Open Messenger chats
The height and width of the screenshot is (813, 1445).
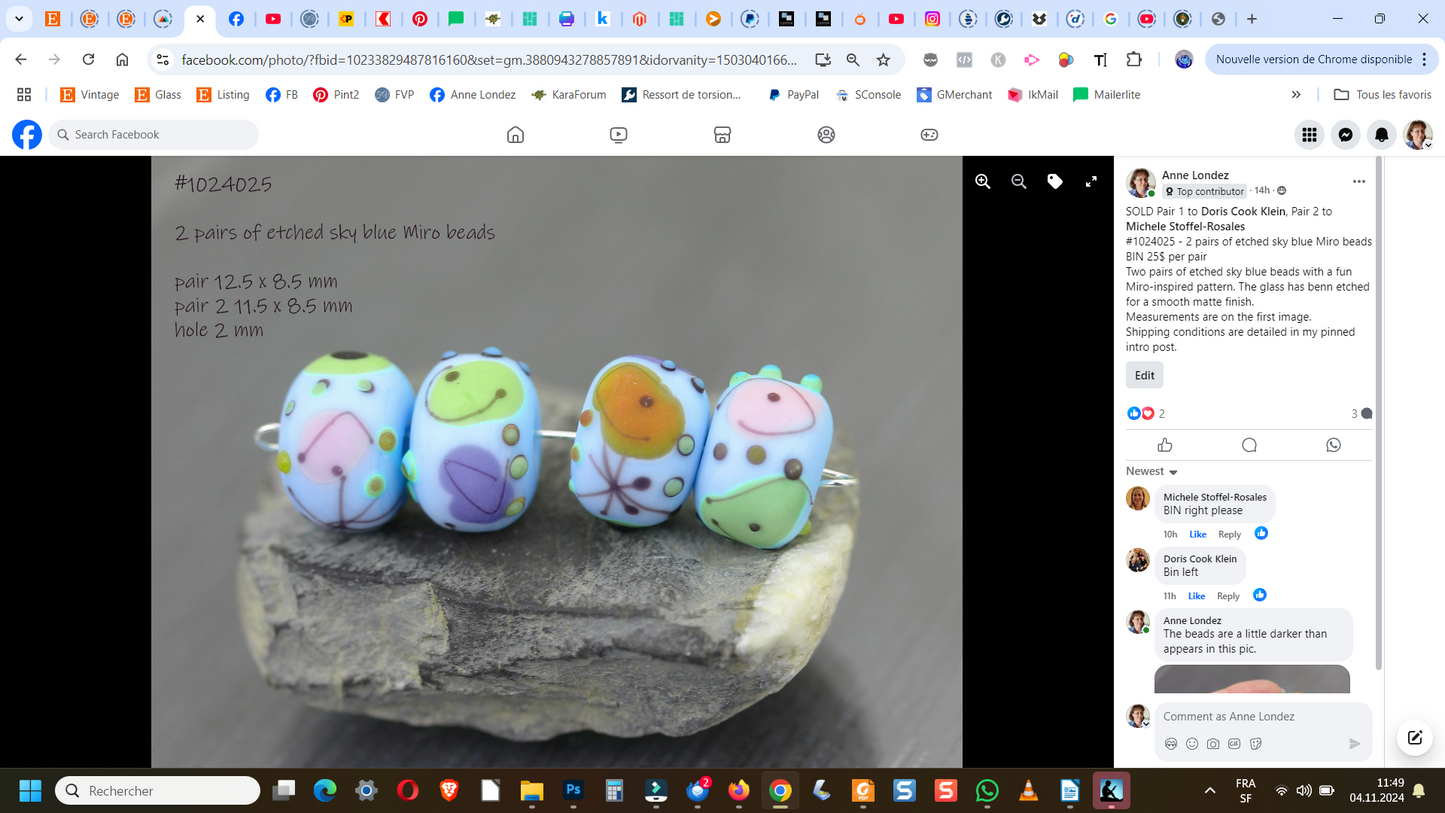coord(1346,134)
